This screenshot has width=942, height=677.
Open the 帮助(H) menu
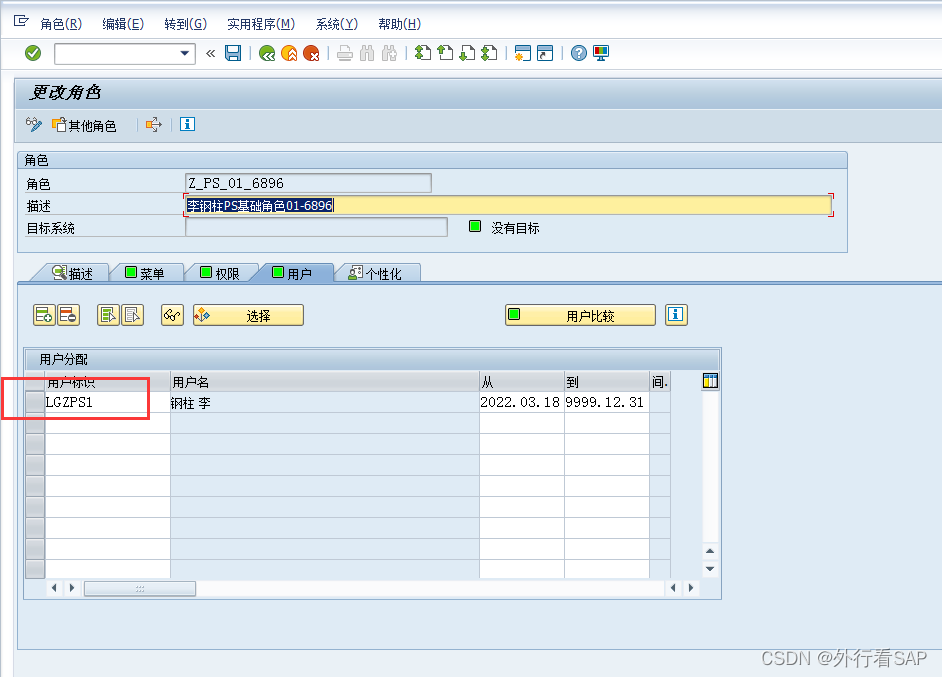[x=400, y=24]
